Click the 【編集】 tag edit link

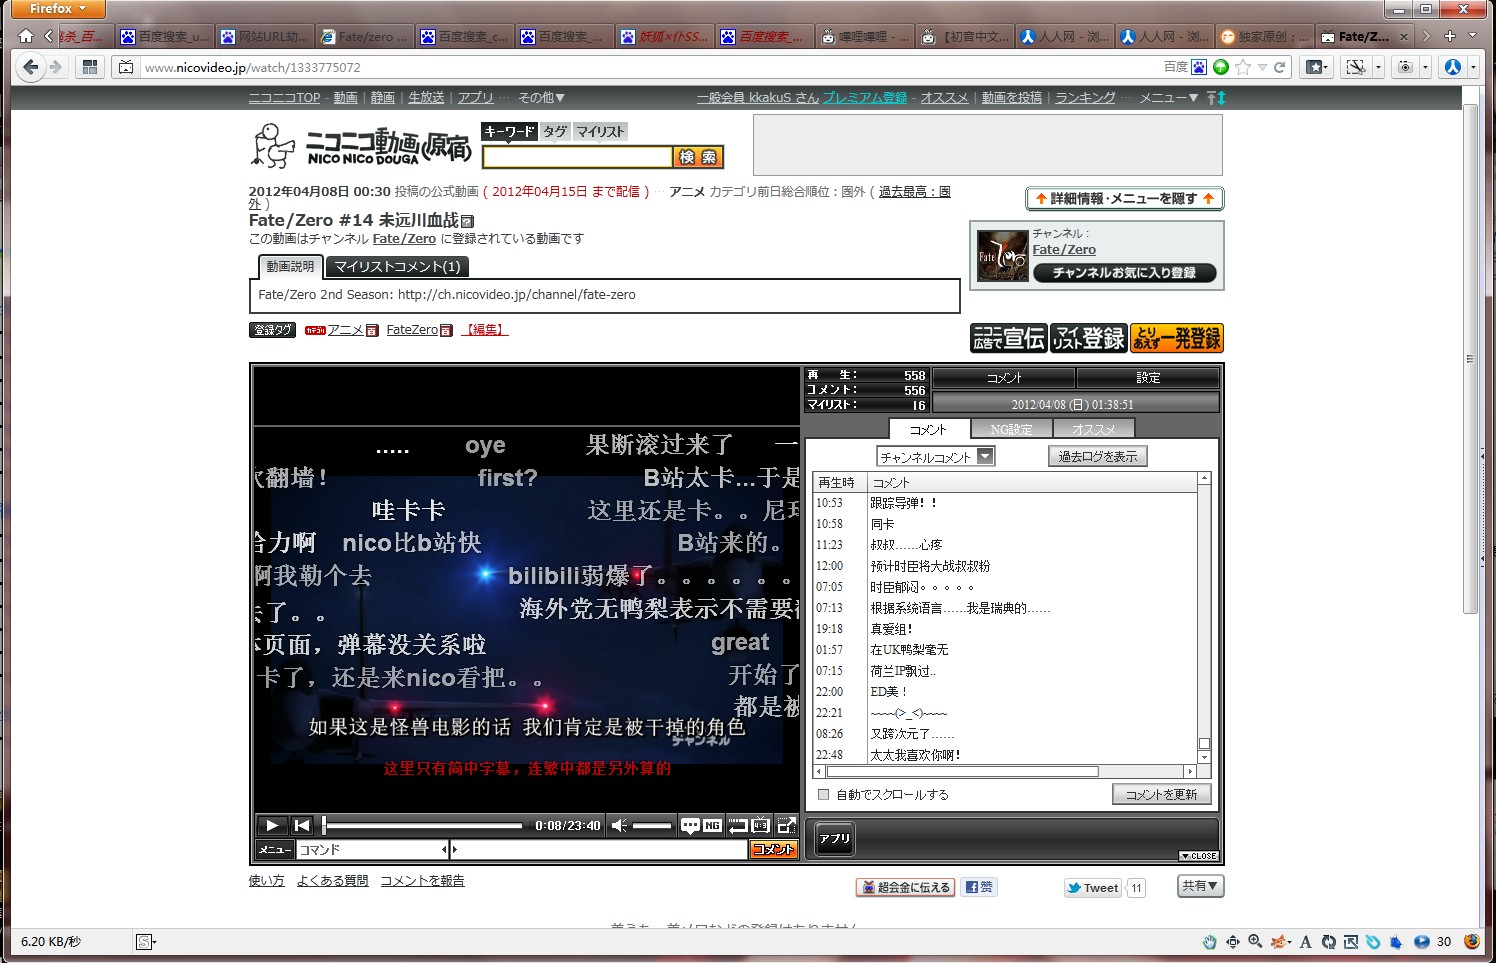pyautogui.click(x=484, y=330)
